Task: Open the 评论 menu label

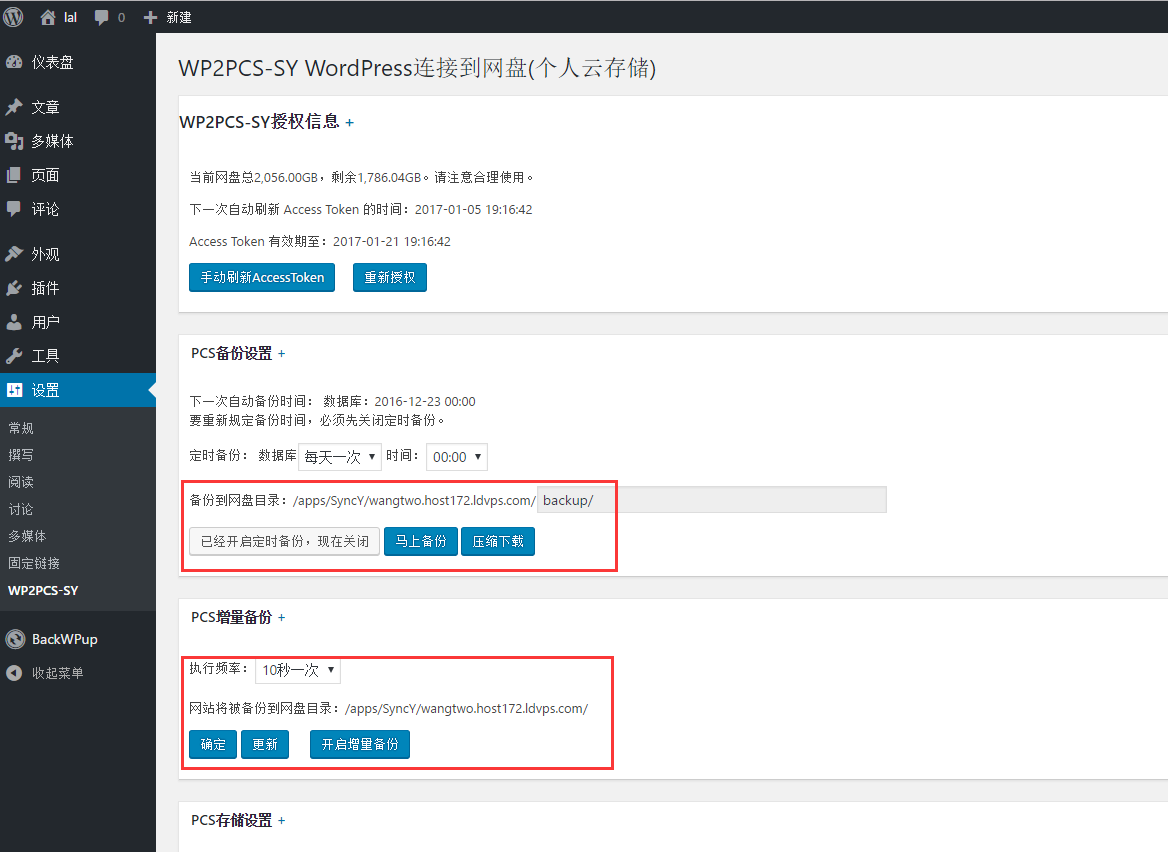Action: 45,209
